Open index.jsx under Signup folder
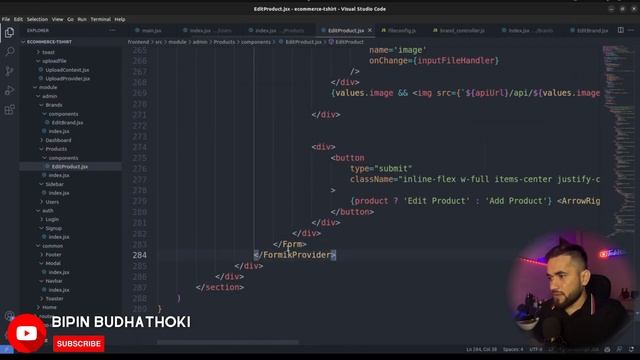The height and width of the screenshot is (360, 640). point(59,237)
